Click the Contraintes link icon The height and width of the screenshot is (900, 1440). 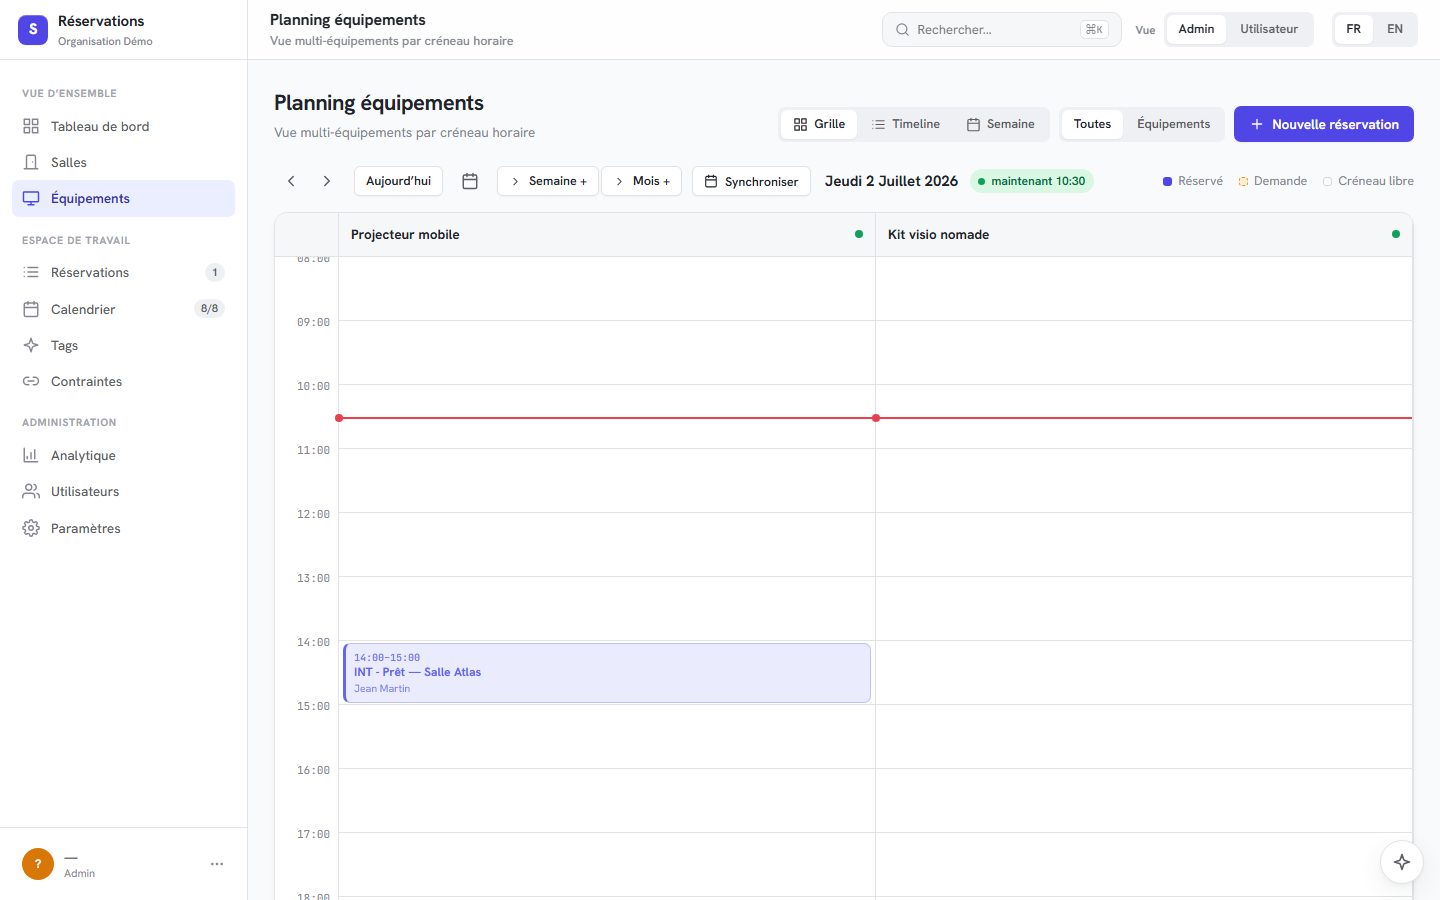tap(31, 381)
